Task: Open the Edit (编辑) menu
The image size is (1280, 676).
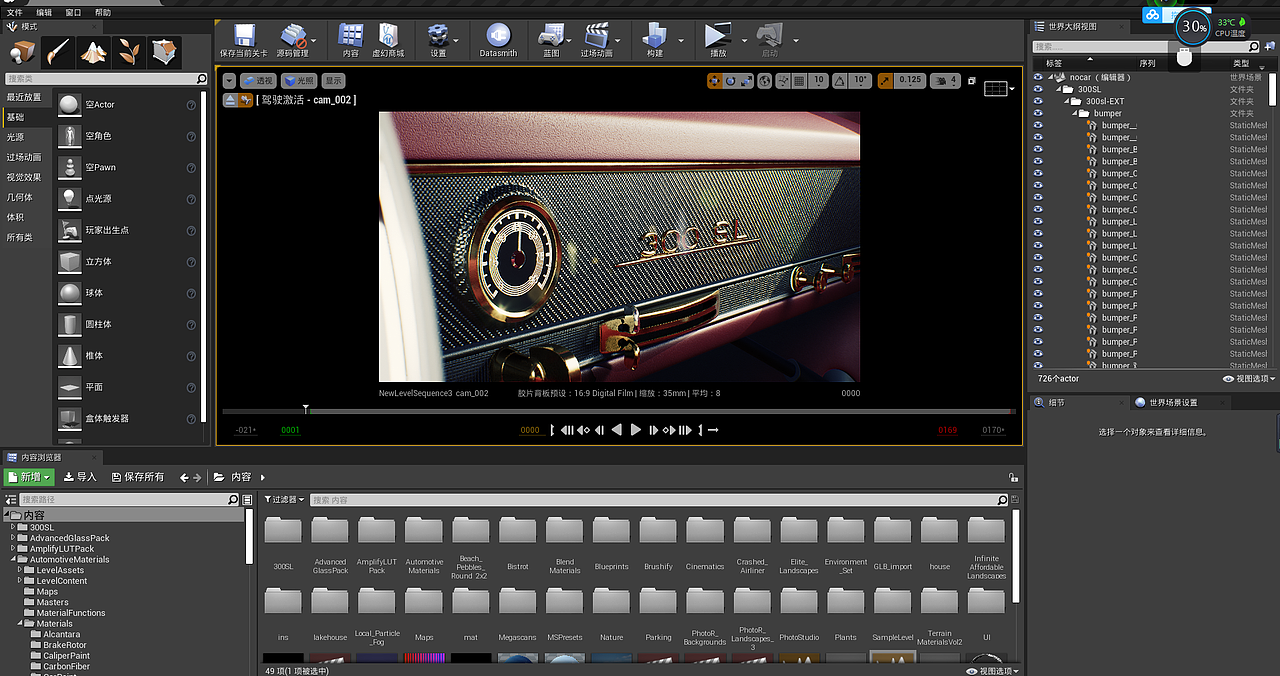Action: pos(44,12)
